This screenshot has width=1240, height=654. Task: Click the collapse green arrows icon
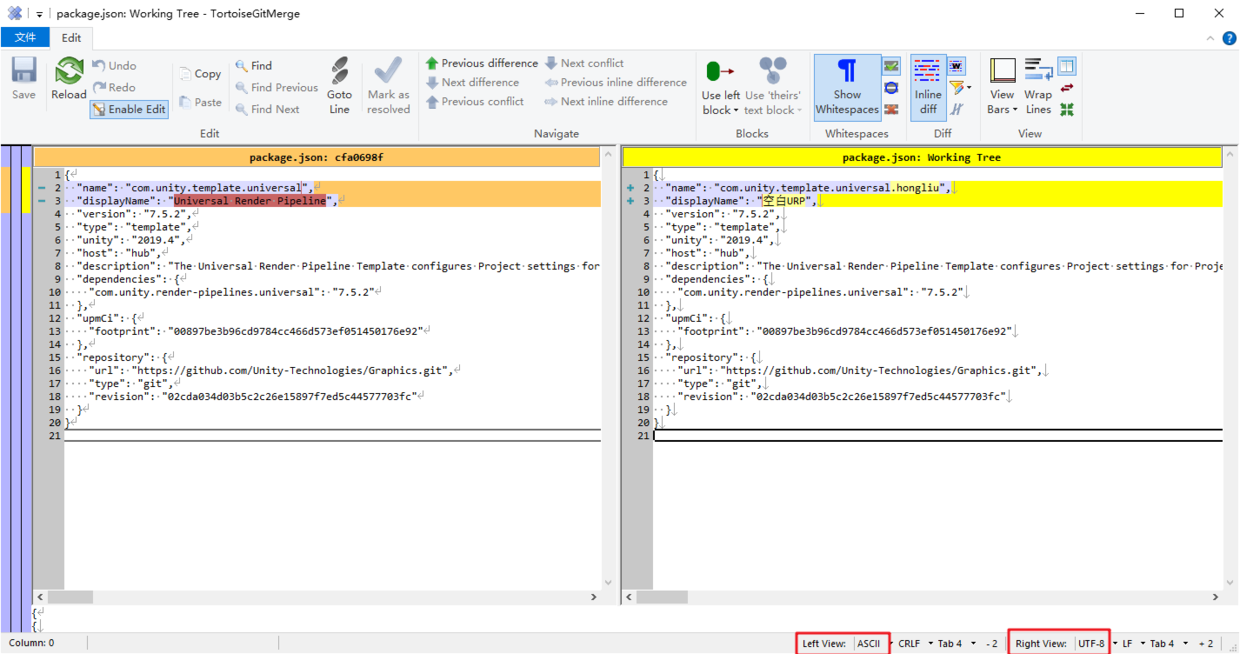coord(1067,109)
